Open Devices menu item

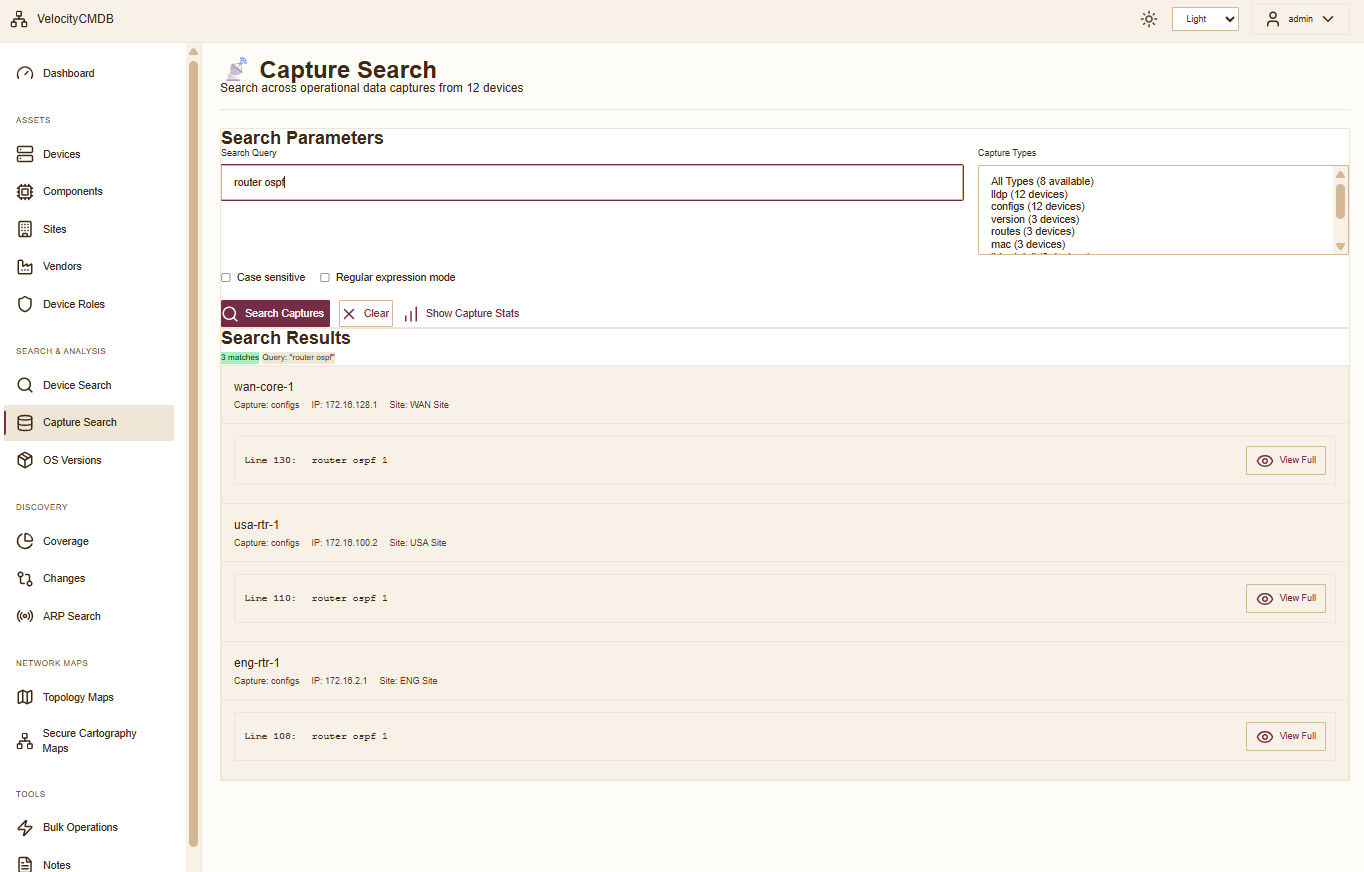point(89,154)
